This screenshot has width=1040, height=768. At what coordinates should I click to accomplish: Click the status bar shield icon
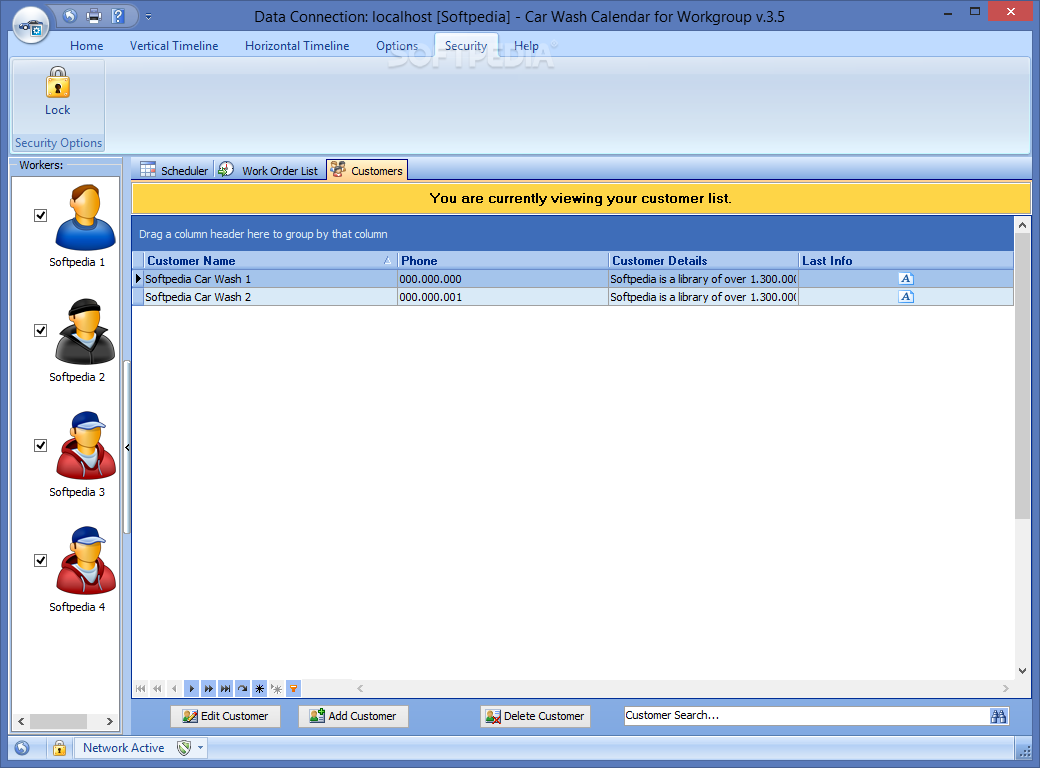[184, 748]
